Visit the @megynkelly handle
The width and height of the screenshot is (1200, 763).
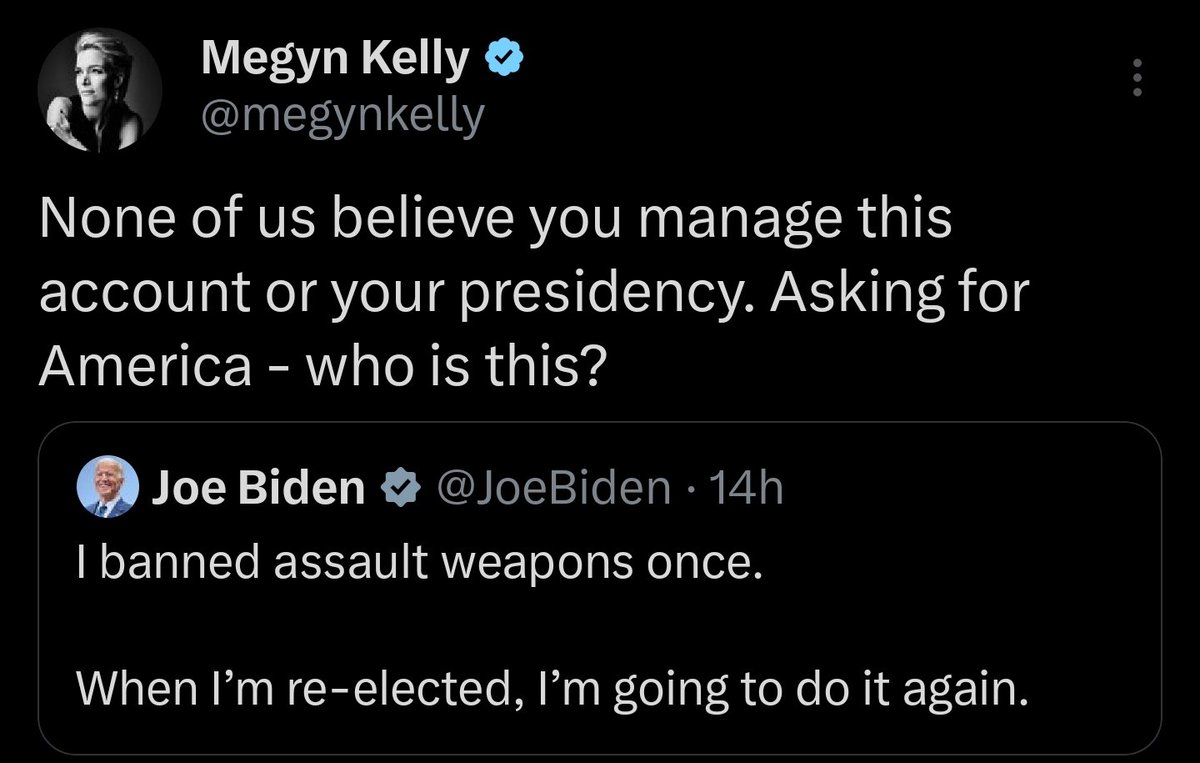pos(342,117)
